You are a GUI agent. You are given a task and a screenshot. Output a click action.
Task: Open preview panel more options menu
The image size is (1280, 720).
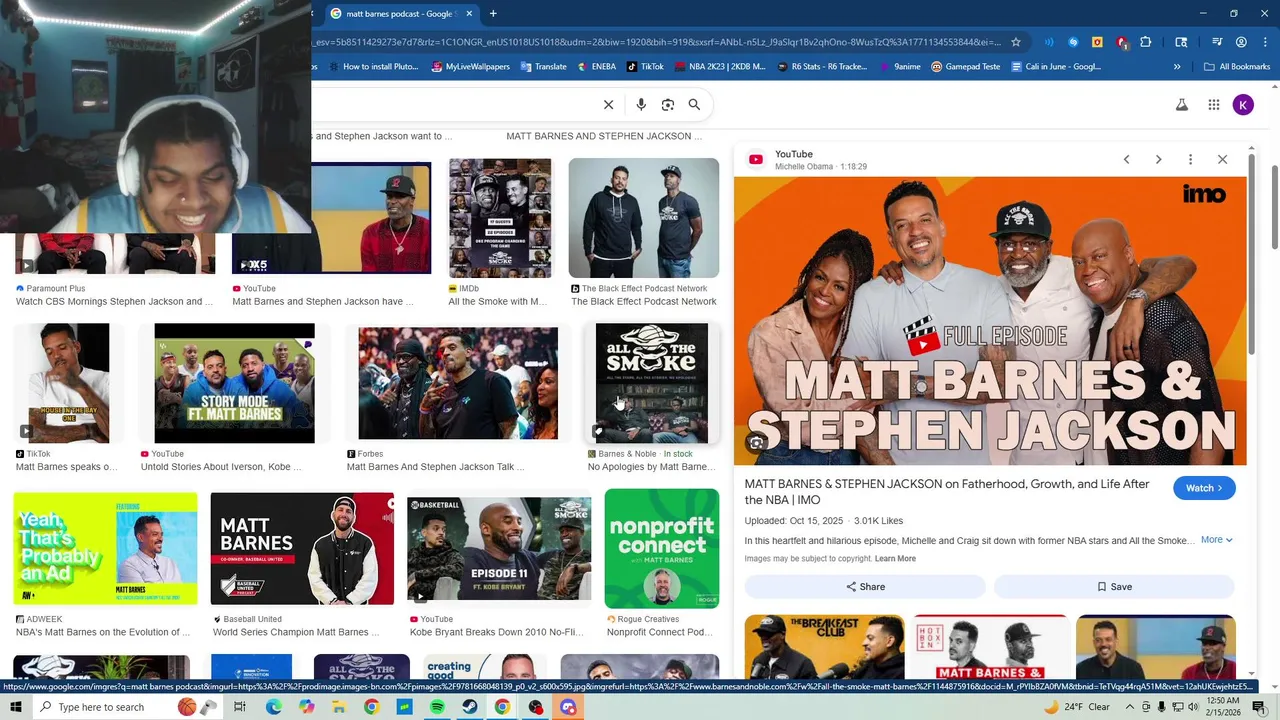pos(1190,159)
